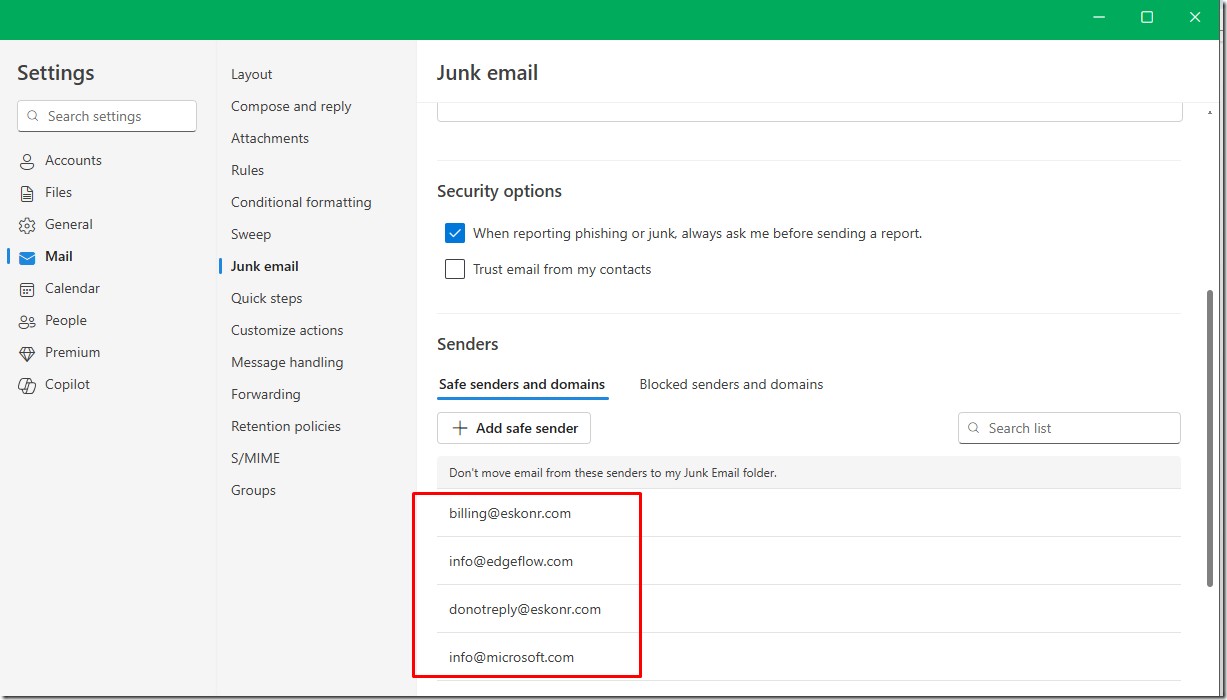Open the Calendar settings icon
The image size is (1227, 700).
tap(26, 288)
